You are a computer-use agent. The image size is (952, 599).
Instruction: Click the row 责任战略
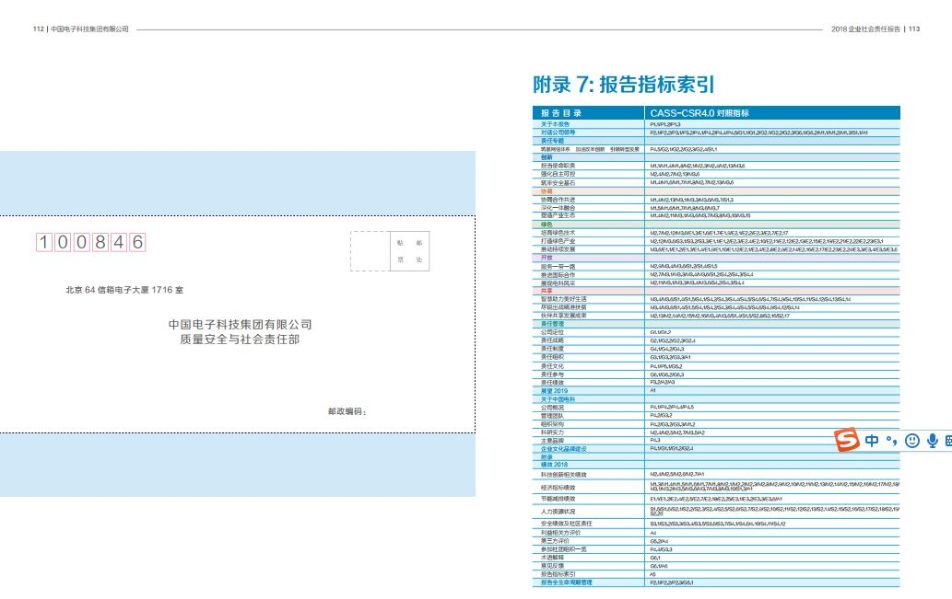716,341
